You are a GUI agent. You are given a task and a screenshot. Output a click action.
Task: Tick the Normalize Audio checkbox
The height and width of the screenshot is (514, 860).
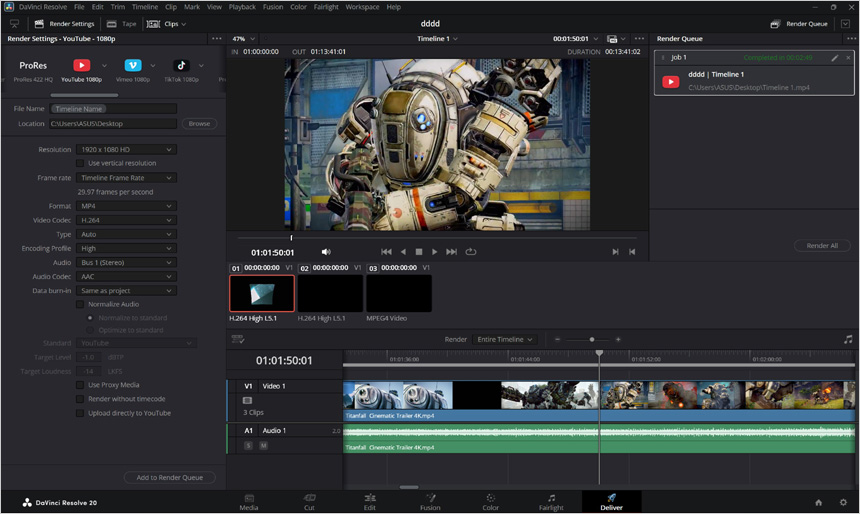[x=81, y=304]
